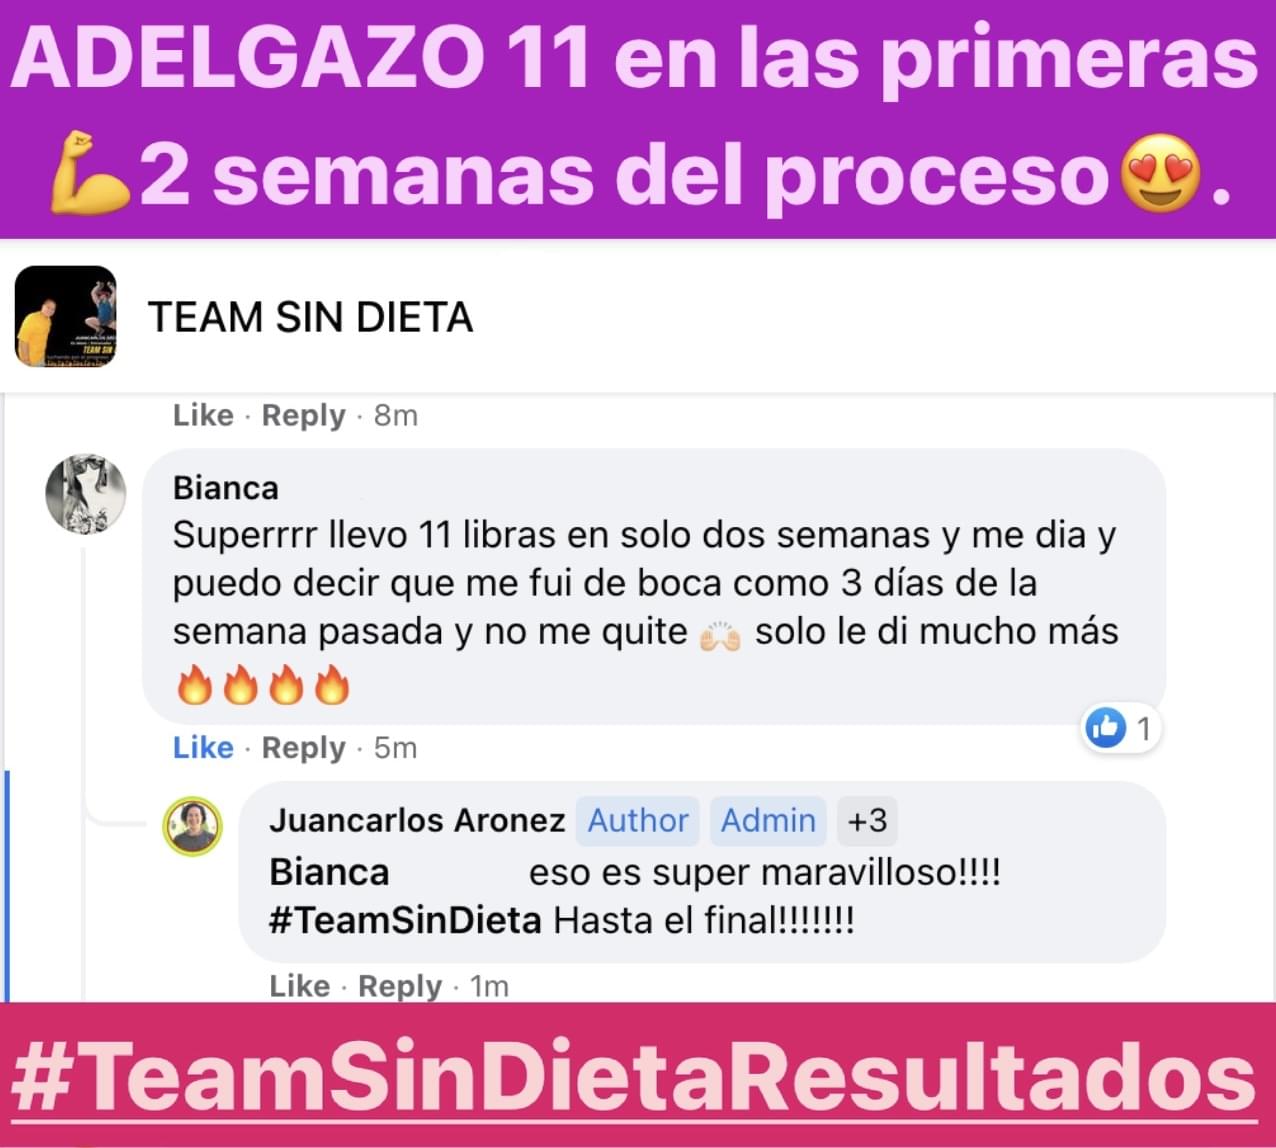This screenshot has width=1276, height=1148.
Task: Open Juancarlos Aronez's profile name
Action: 417,820
